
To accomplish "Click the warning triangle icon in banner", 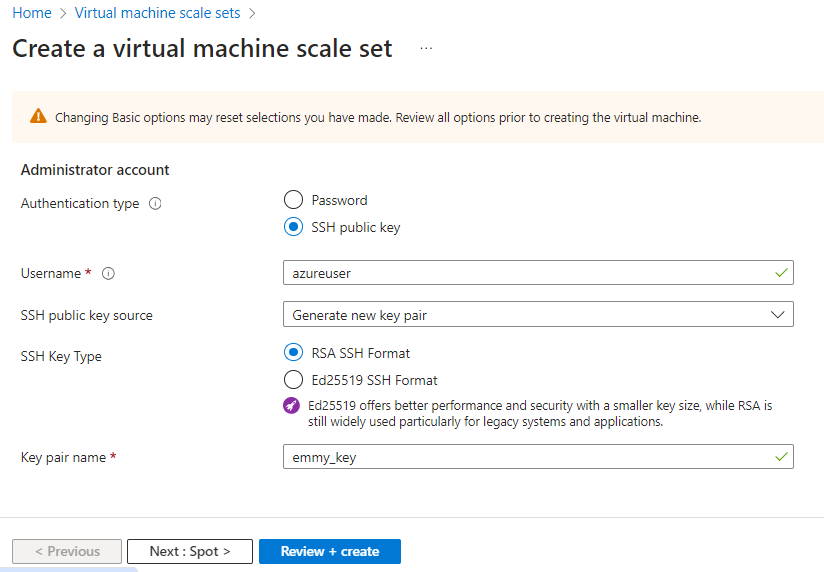I will pyautogui.click(x=38, y=116).
